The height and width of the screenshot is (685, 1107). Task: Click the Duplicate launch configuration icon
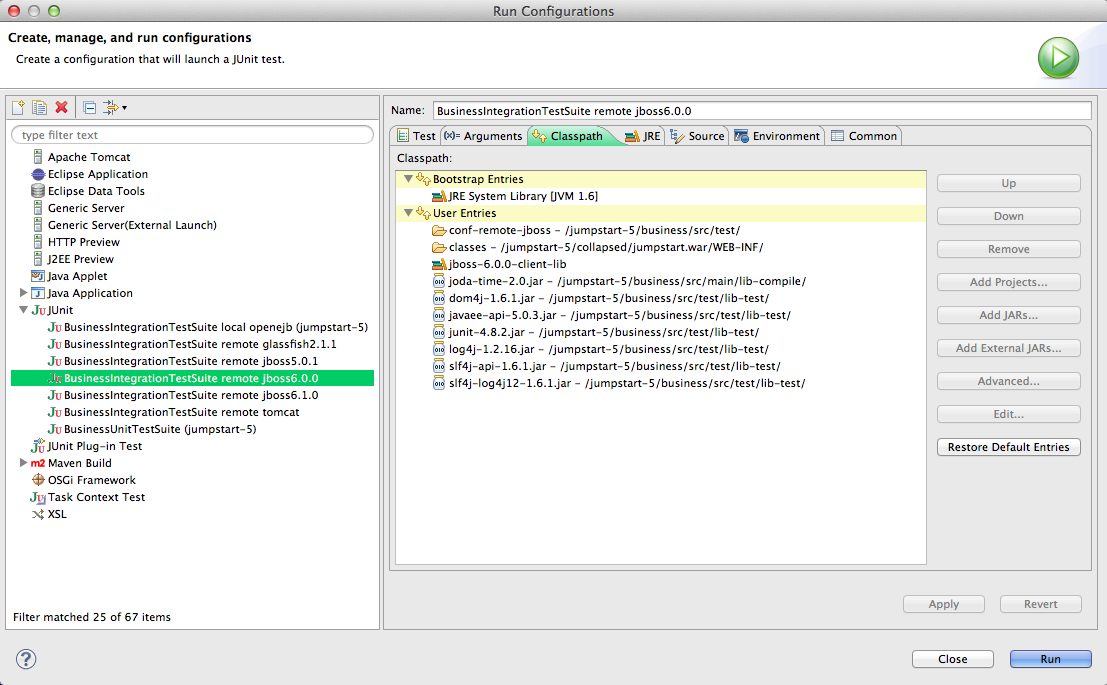[x=40, y=107]
